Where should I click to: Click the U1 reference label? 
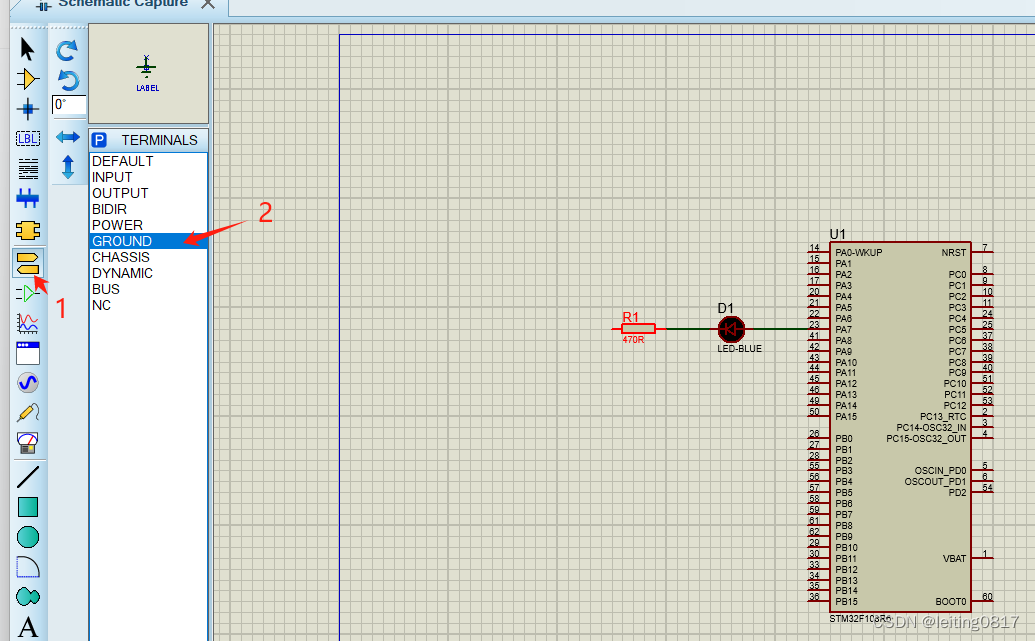click(838, 234)
